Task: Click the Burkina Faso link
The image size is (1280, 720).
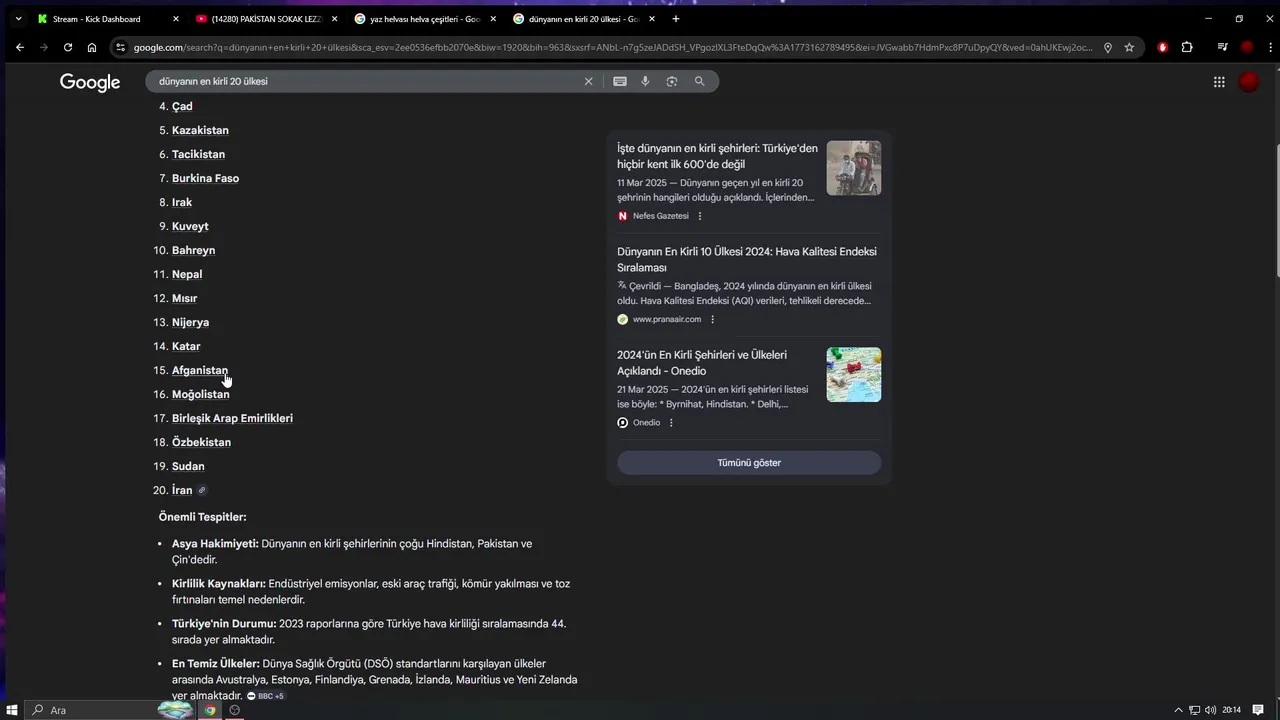Action: [205, 178]
